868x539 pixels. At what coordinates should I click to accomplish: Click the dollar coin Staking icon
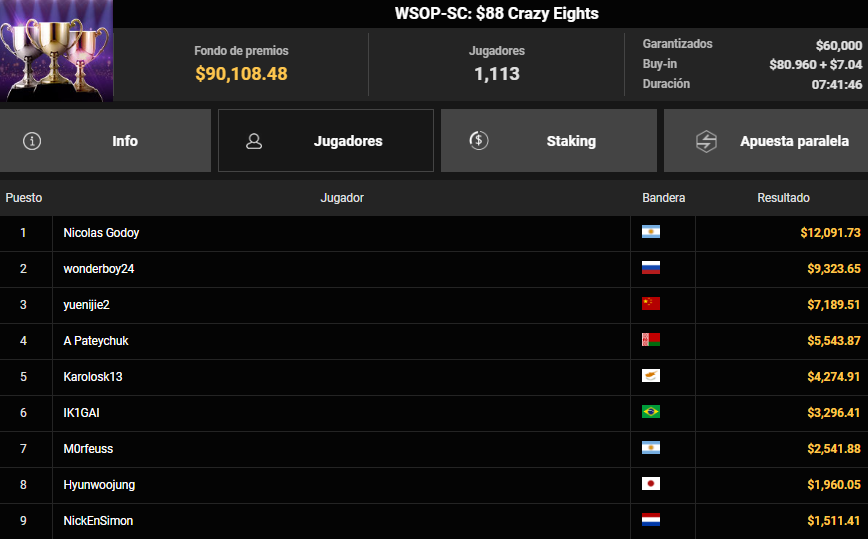tap(478, 141)
